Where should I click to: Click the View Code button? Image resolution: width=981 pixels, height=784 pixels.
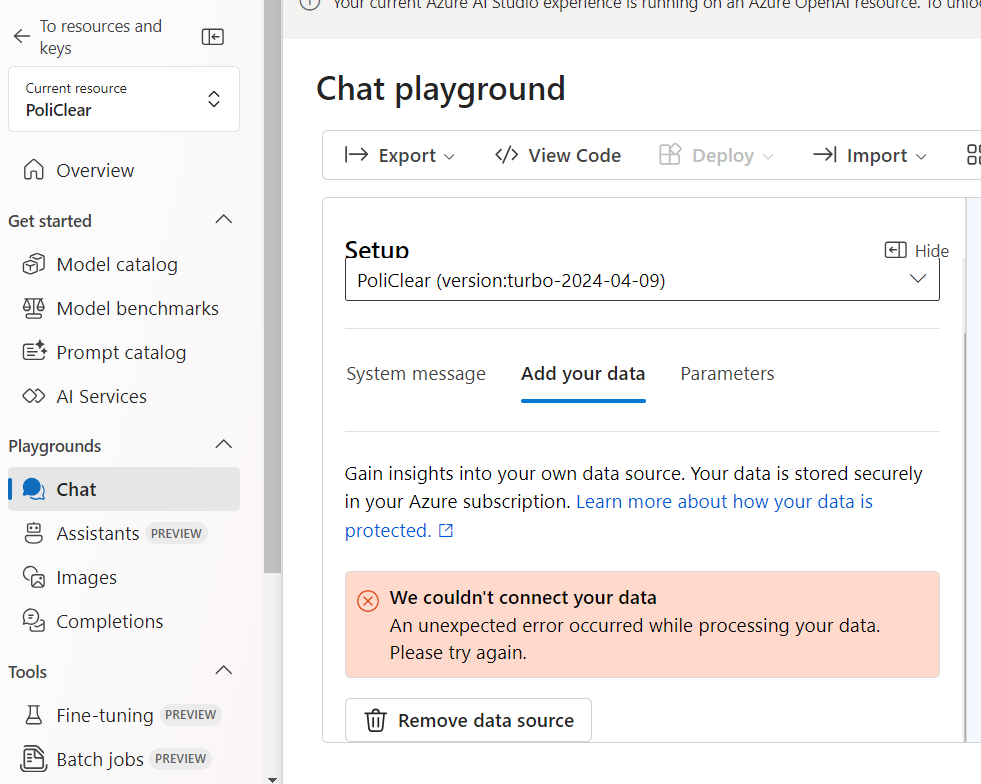[x=558, y=155]
